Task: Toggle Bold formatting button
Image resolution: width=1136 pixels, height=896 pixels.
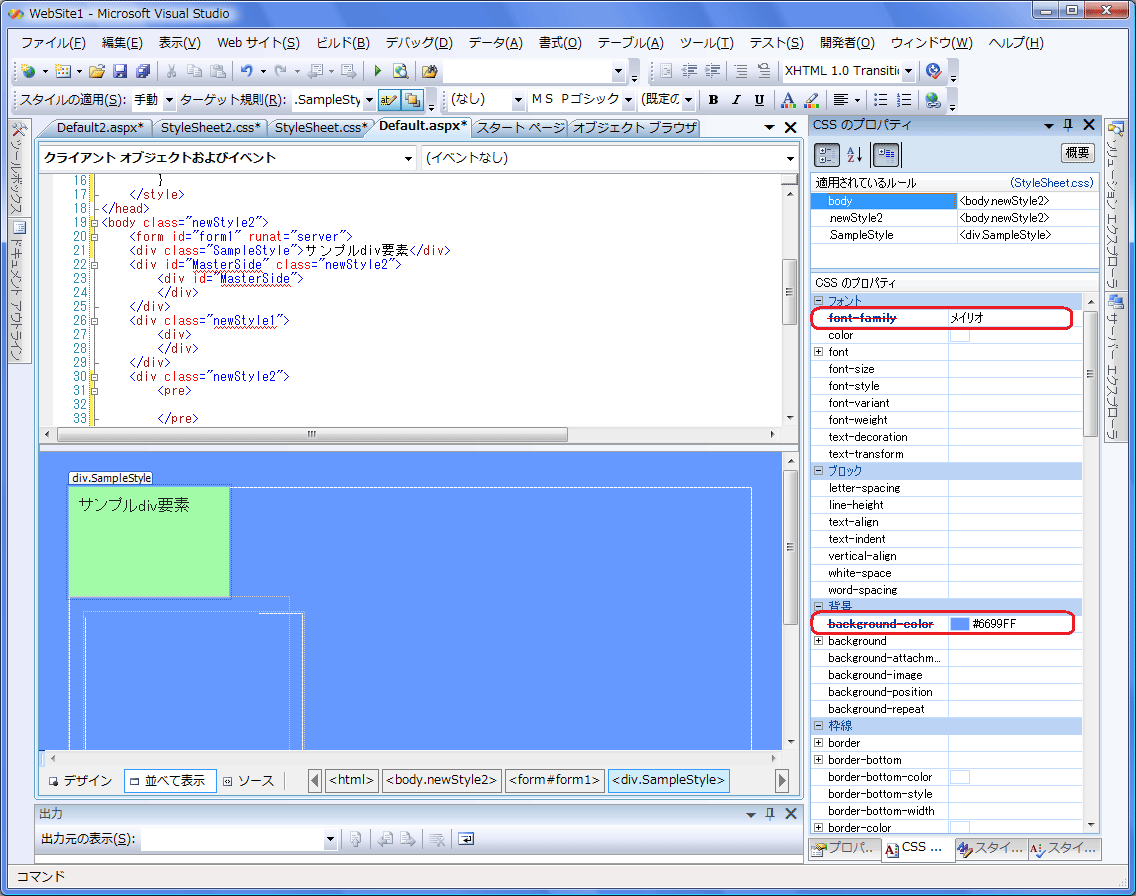Action: (713, 100)
